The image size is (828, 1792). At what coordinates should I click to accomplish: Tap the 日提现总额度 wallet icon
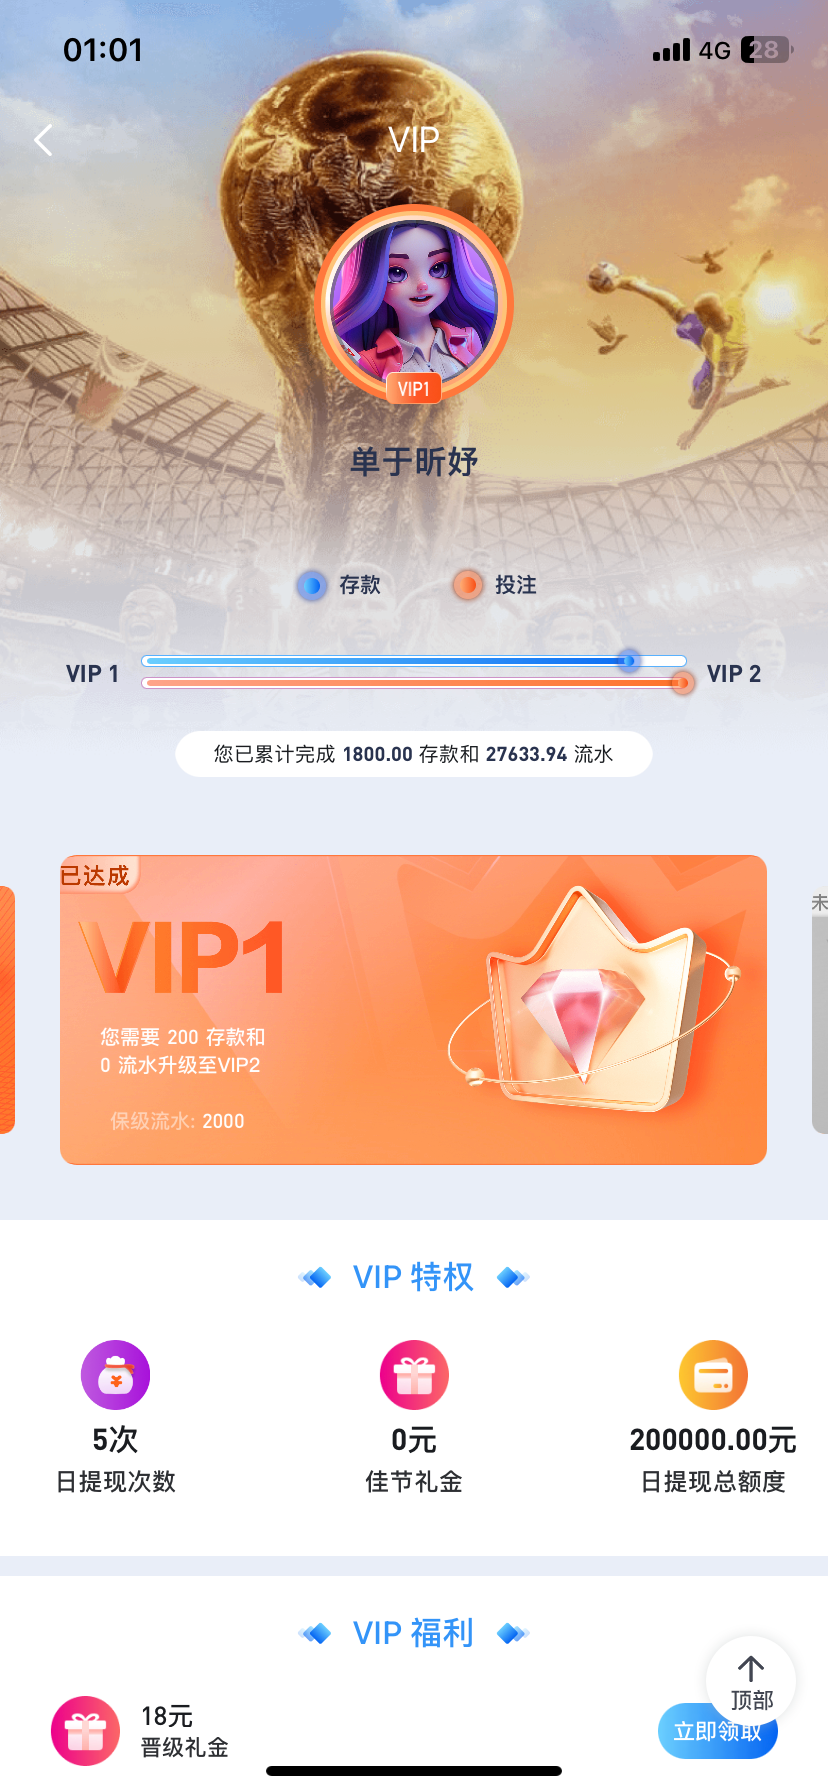click(713, 1375)
